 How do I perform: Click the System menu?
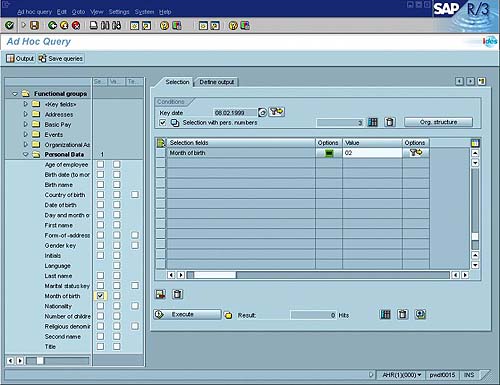click(144, 12)
